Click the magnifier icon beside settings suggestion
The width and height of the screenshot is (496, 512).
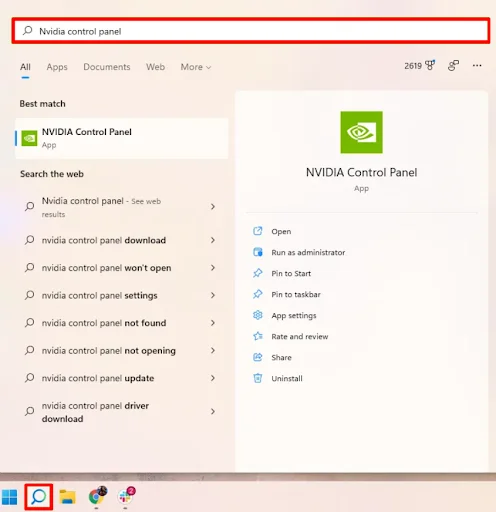[x=29, y=295]
